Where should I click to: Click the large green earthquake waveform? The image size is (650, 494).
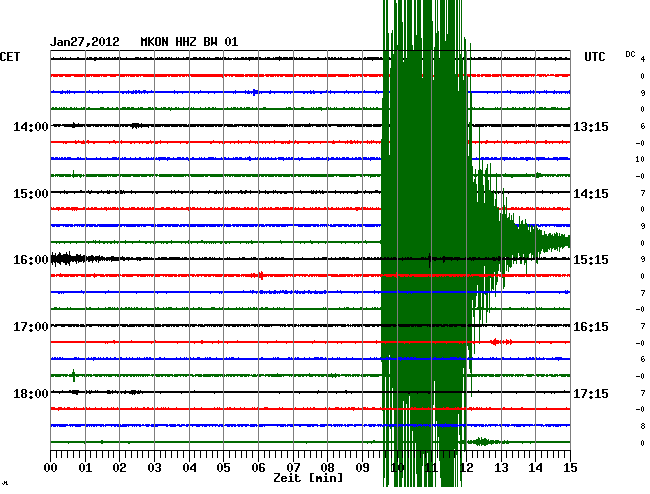coord(425,242)
